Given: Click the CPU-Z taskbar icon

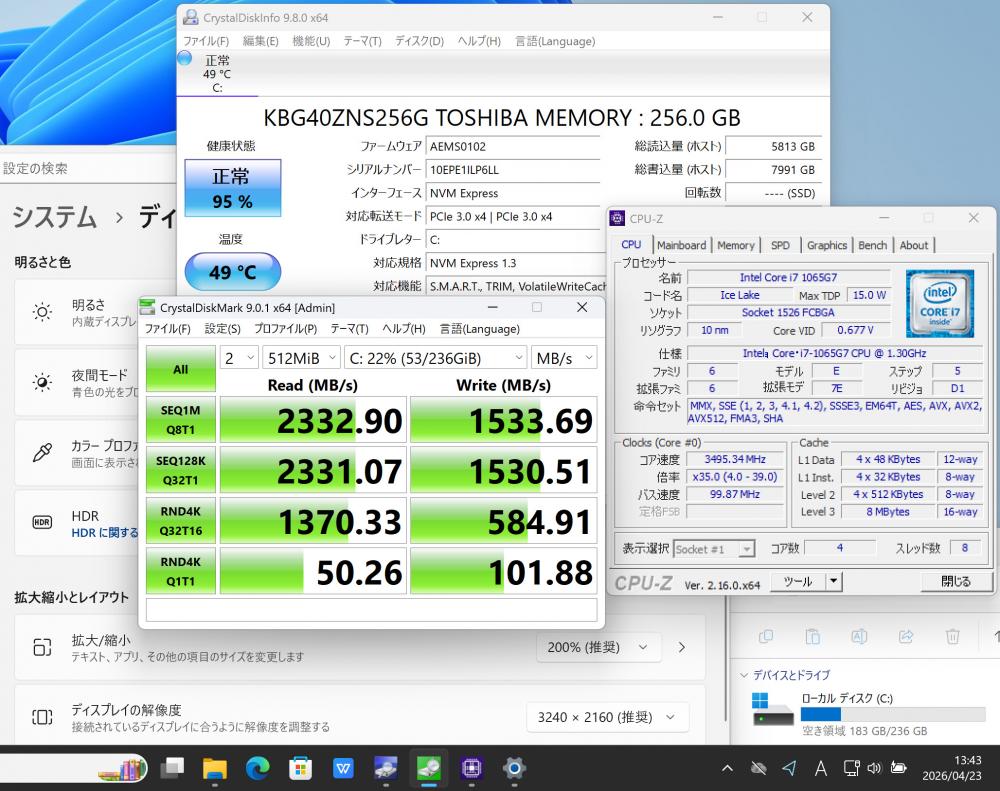Looking at the screenshot, I should (x=472, y=768).
